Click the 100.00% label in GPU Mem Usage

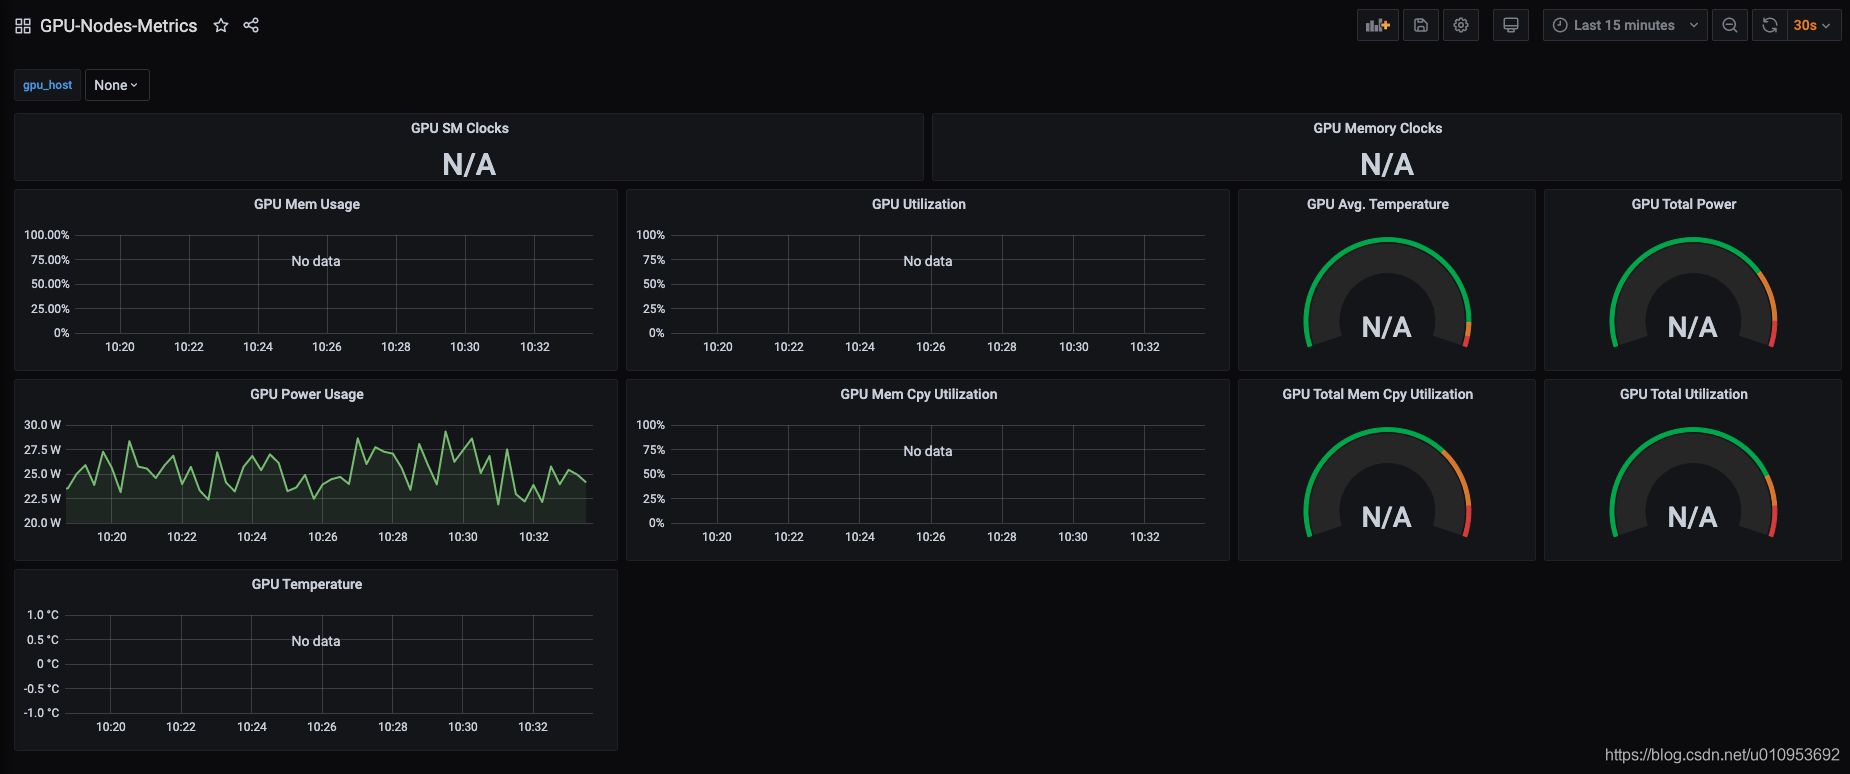[47, 235]
